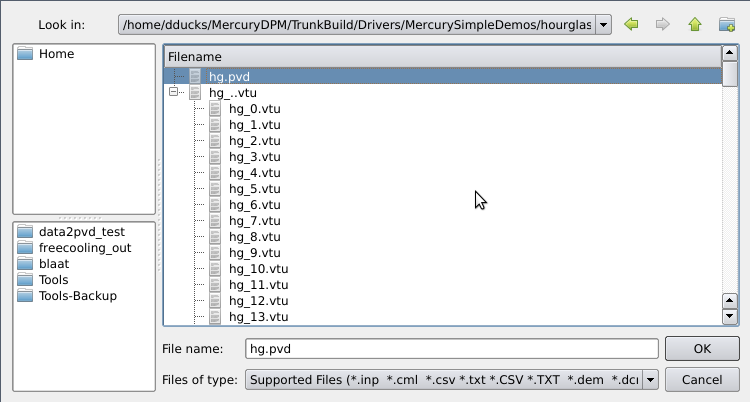750x402 pixels.
Task: Select hg_13.vtu in the file list
Action: click(x=258, y=317)
